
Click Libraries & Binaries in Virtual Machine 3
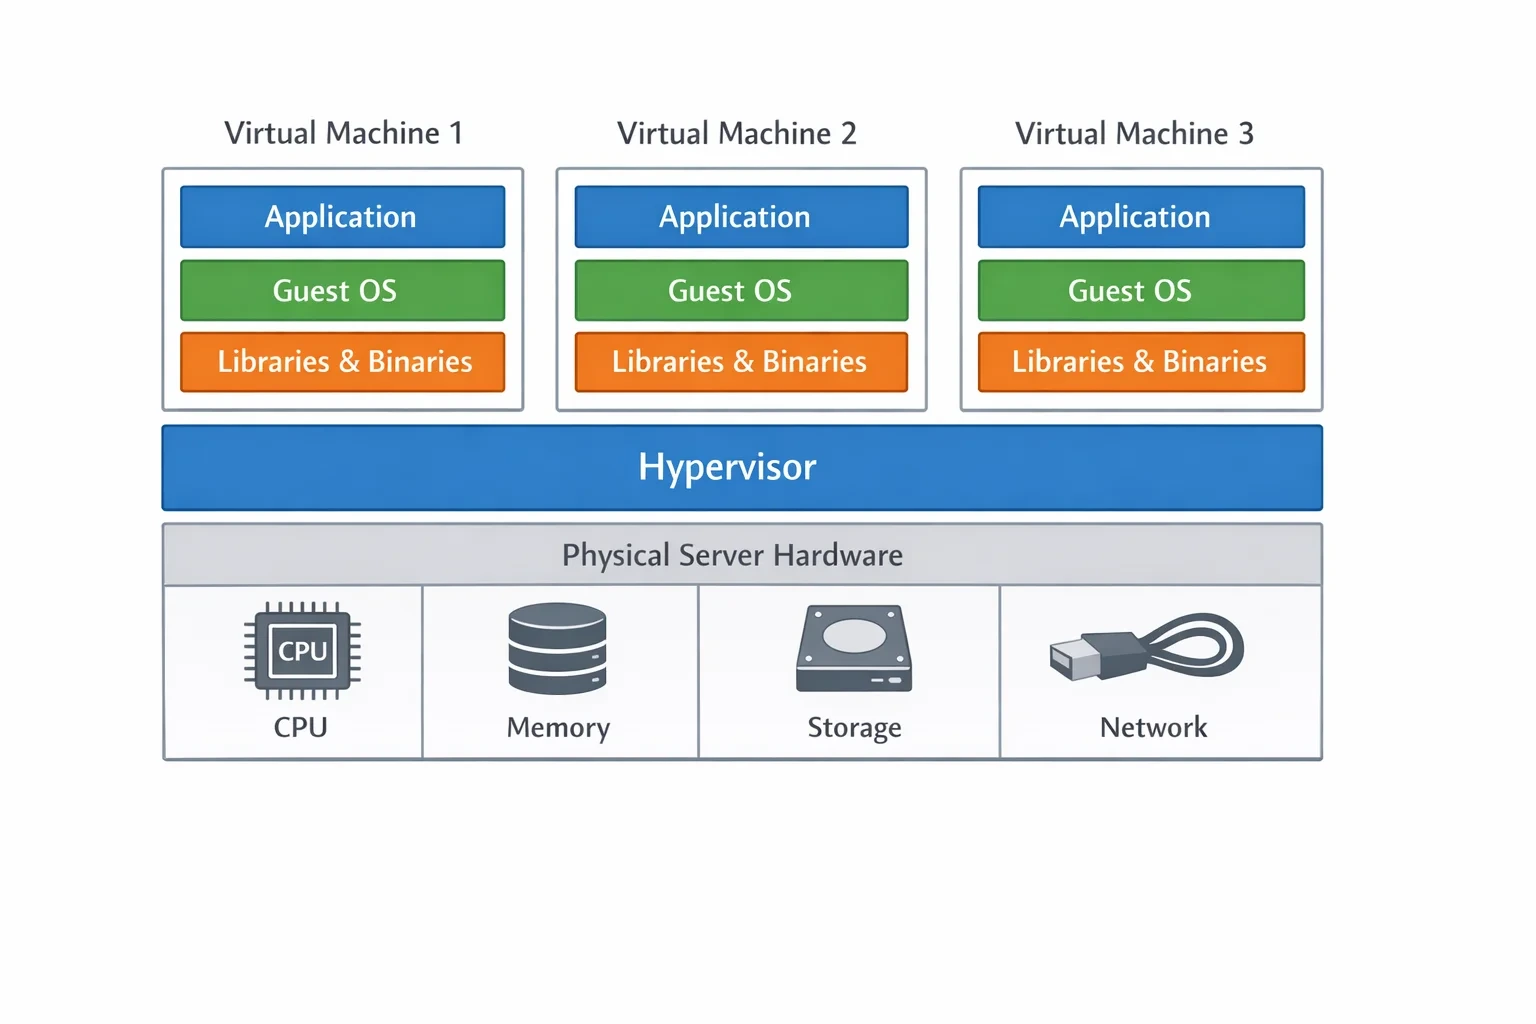1141,362
